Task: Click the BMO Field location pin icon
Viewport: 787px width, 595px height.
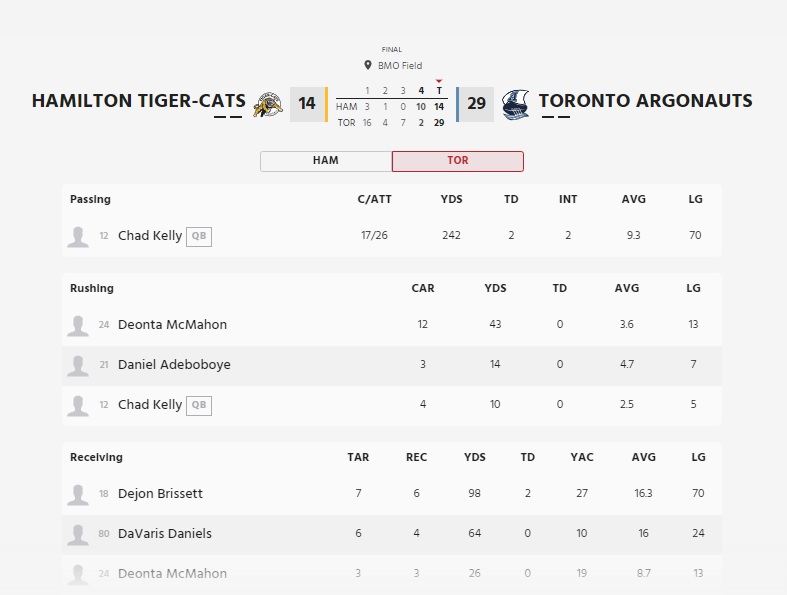Action: tap(368, 66)
